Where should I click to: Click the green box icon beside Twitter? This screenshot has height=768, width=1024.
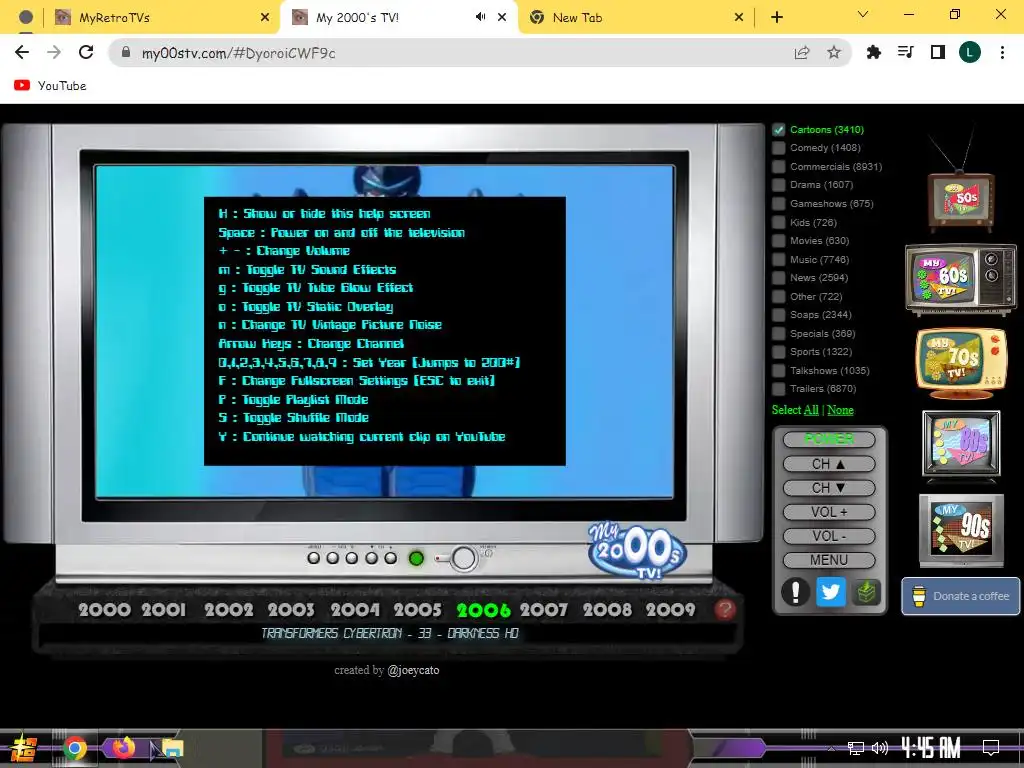(x=866, y=592)
